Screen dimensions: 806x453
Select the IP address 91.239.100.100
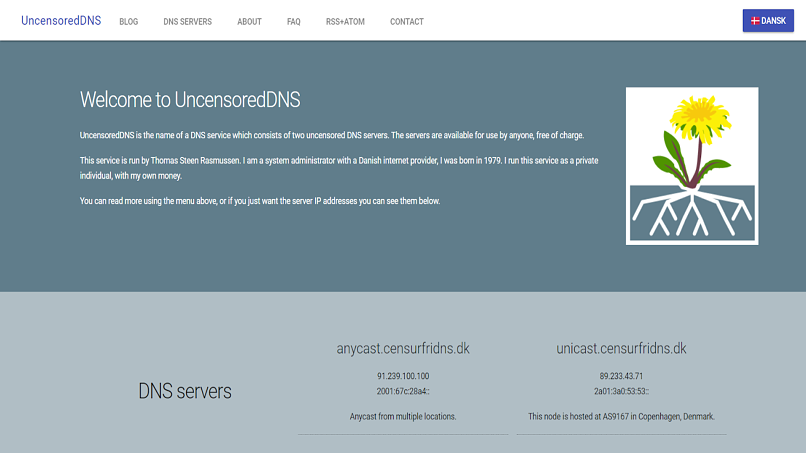403,376
